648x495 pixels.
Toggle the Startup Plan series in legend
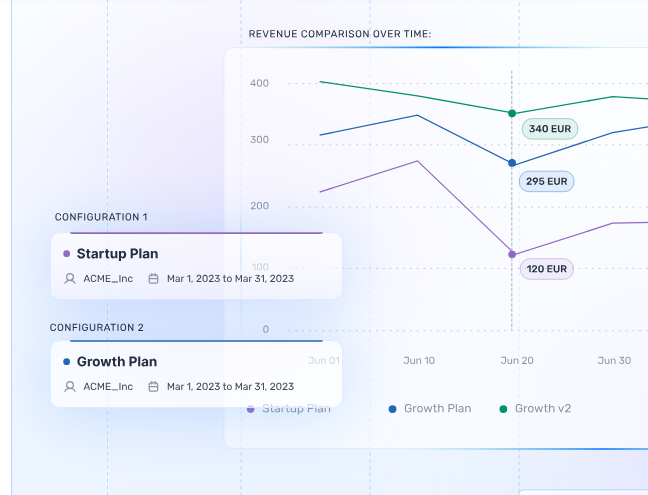(290, 409)
